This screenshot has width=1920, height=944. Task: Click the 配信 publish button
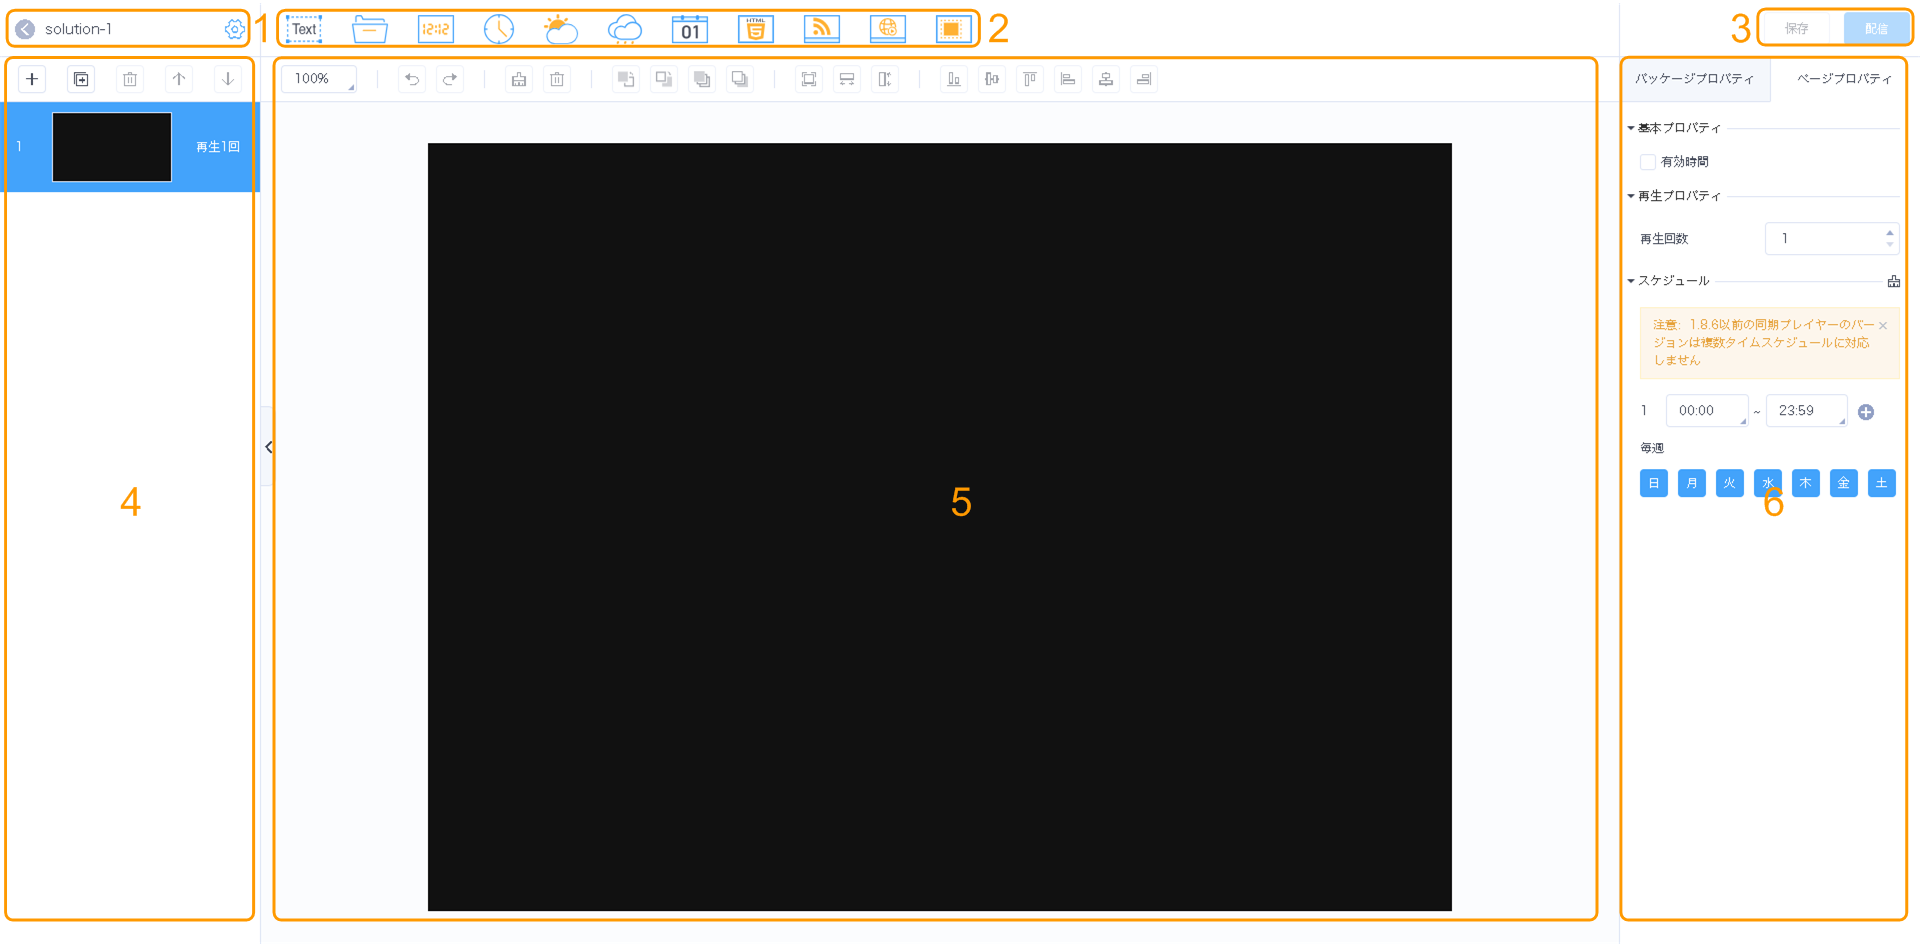[x=1876, y=29]
